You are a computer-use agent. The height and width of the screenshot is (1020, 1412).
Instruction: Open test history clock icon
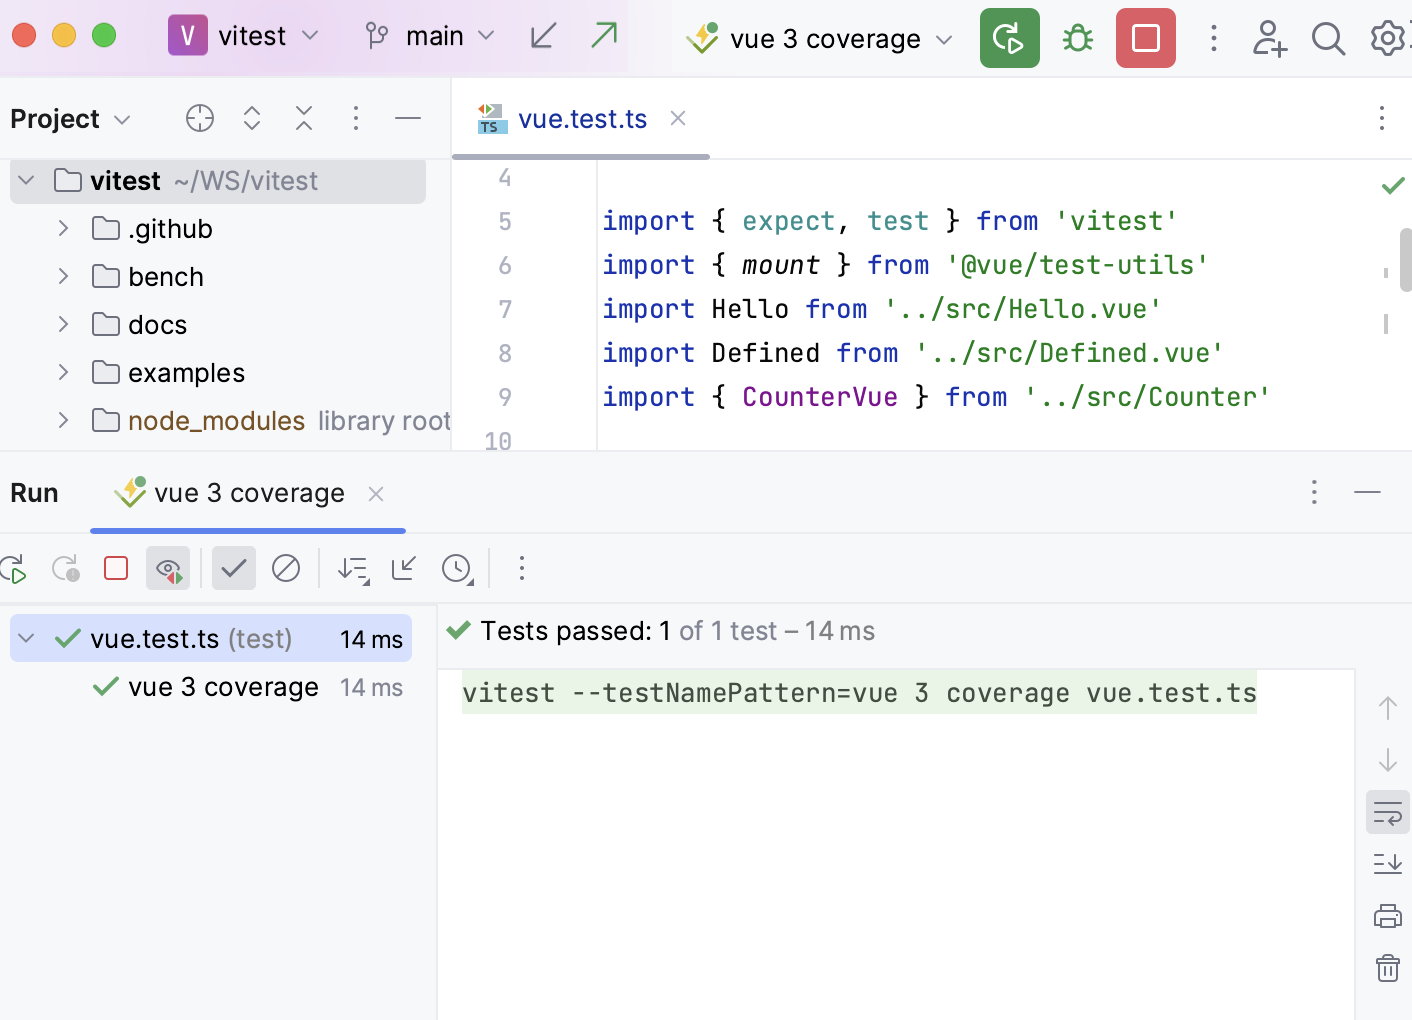[456, 569]
